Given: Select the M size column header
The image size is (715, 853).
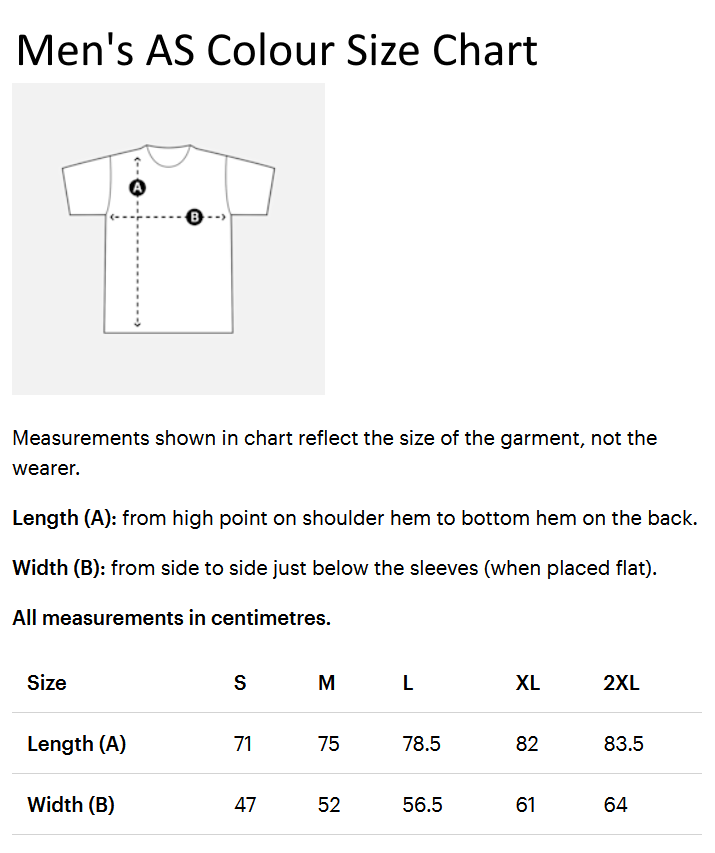Looking at the screenshot, I should pyautogui.click(x=327, y=683).
